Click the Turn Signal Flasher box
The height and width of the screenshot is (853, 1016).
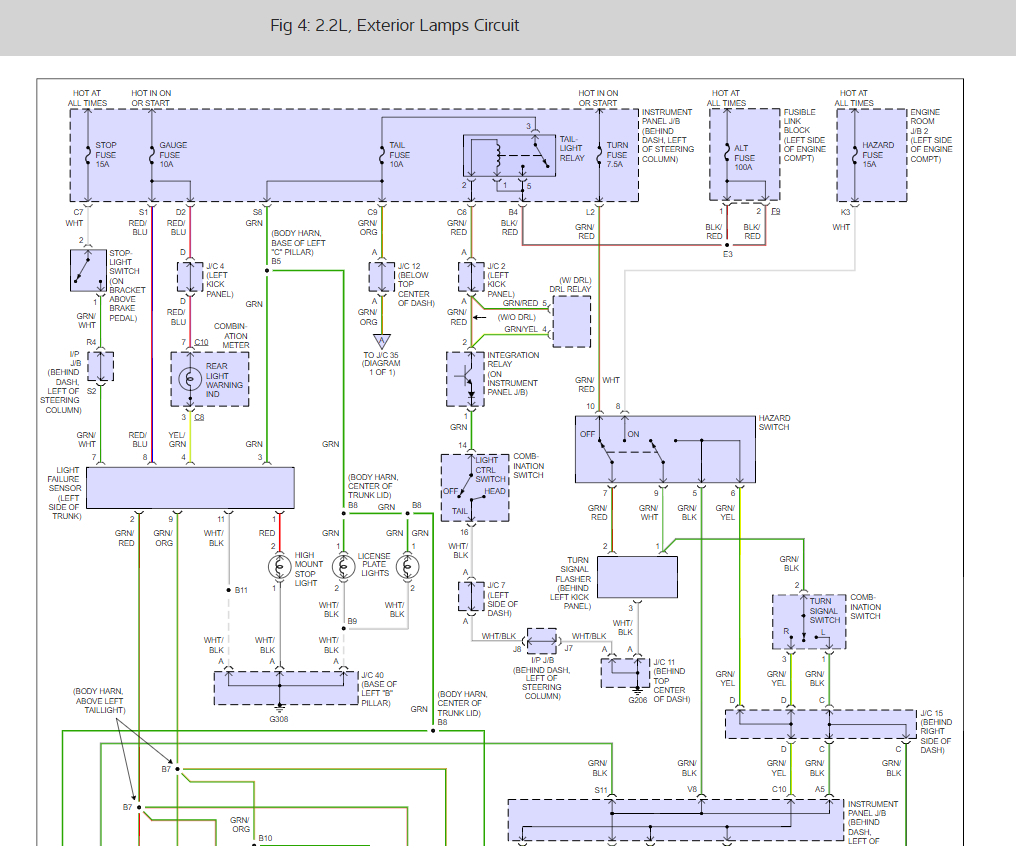(637, 577)
